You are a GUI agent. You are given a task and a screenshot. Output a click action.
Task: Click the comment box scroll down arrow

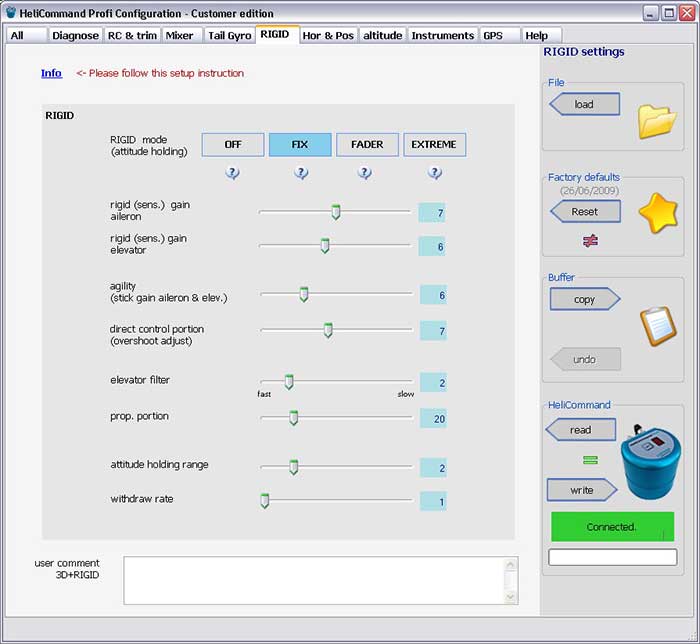[x=510, y=597]
